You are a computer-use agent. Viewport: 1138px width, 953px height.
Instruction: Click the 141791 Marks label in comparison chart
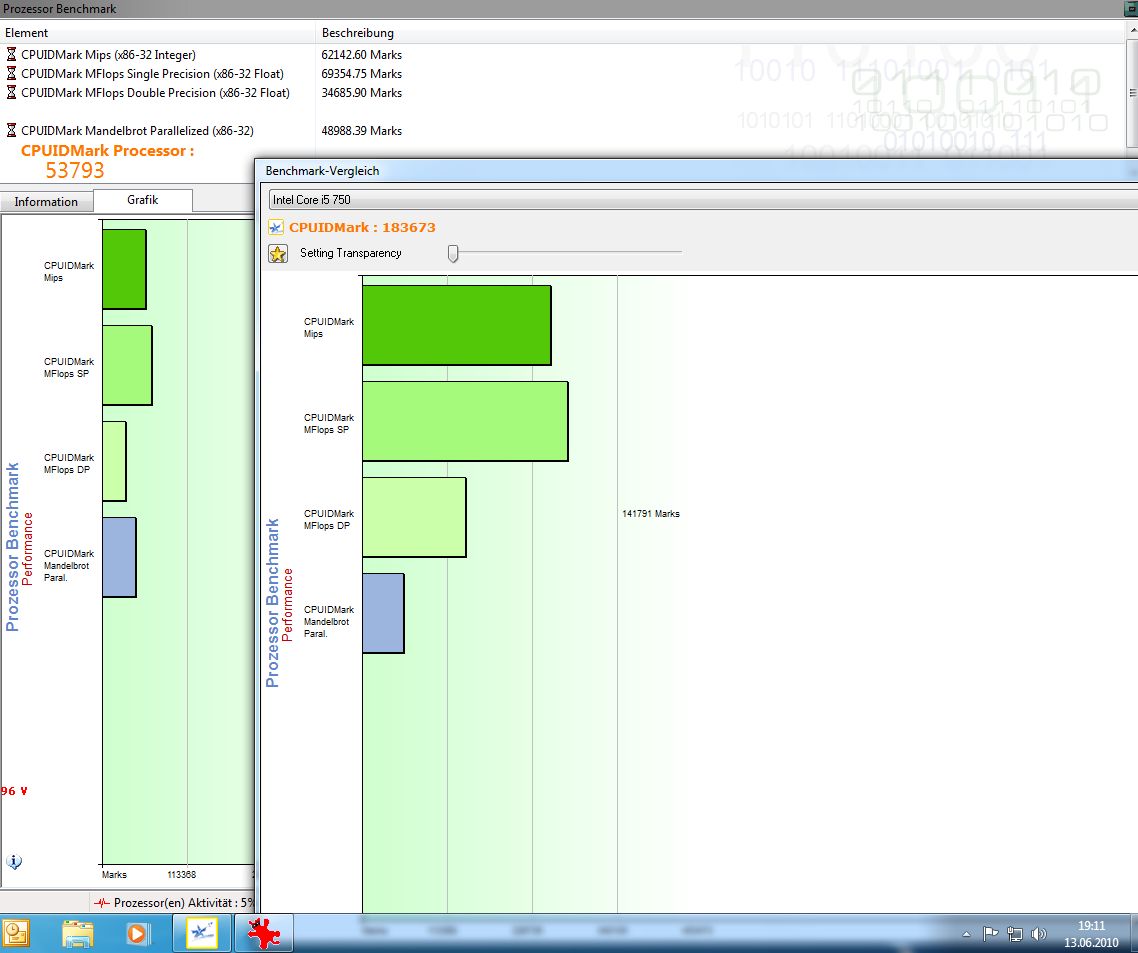(x=650, y=513)
